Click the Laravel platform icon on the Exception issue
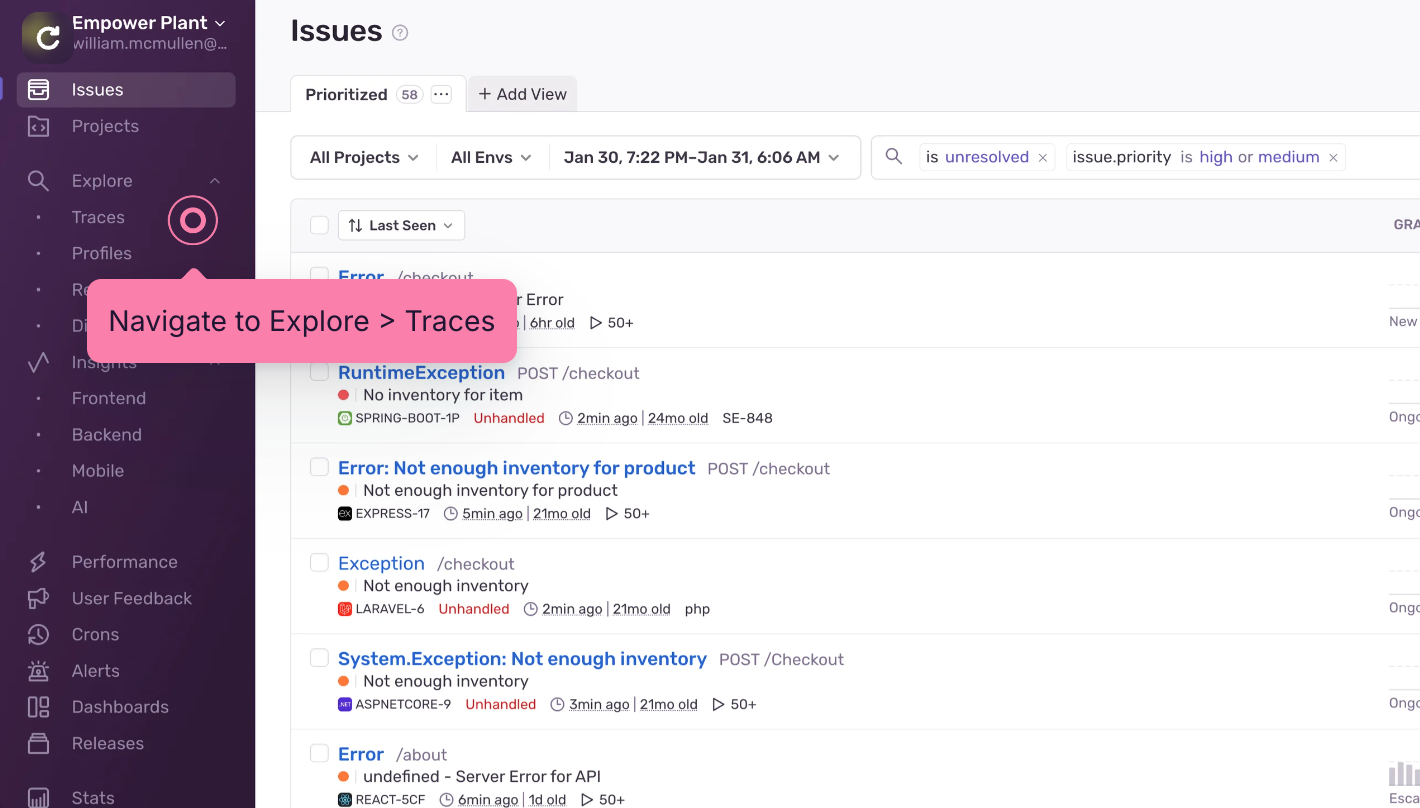The width and height of the screenshot is (1420, 808). coord(344,608)
